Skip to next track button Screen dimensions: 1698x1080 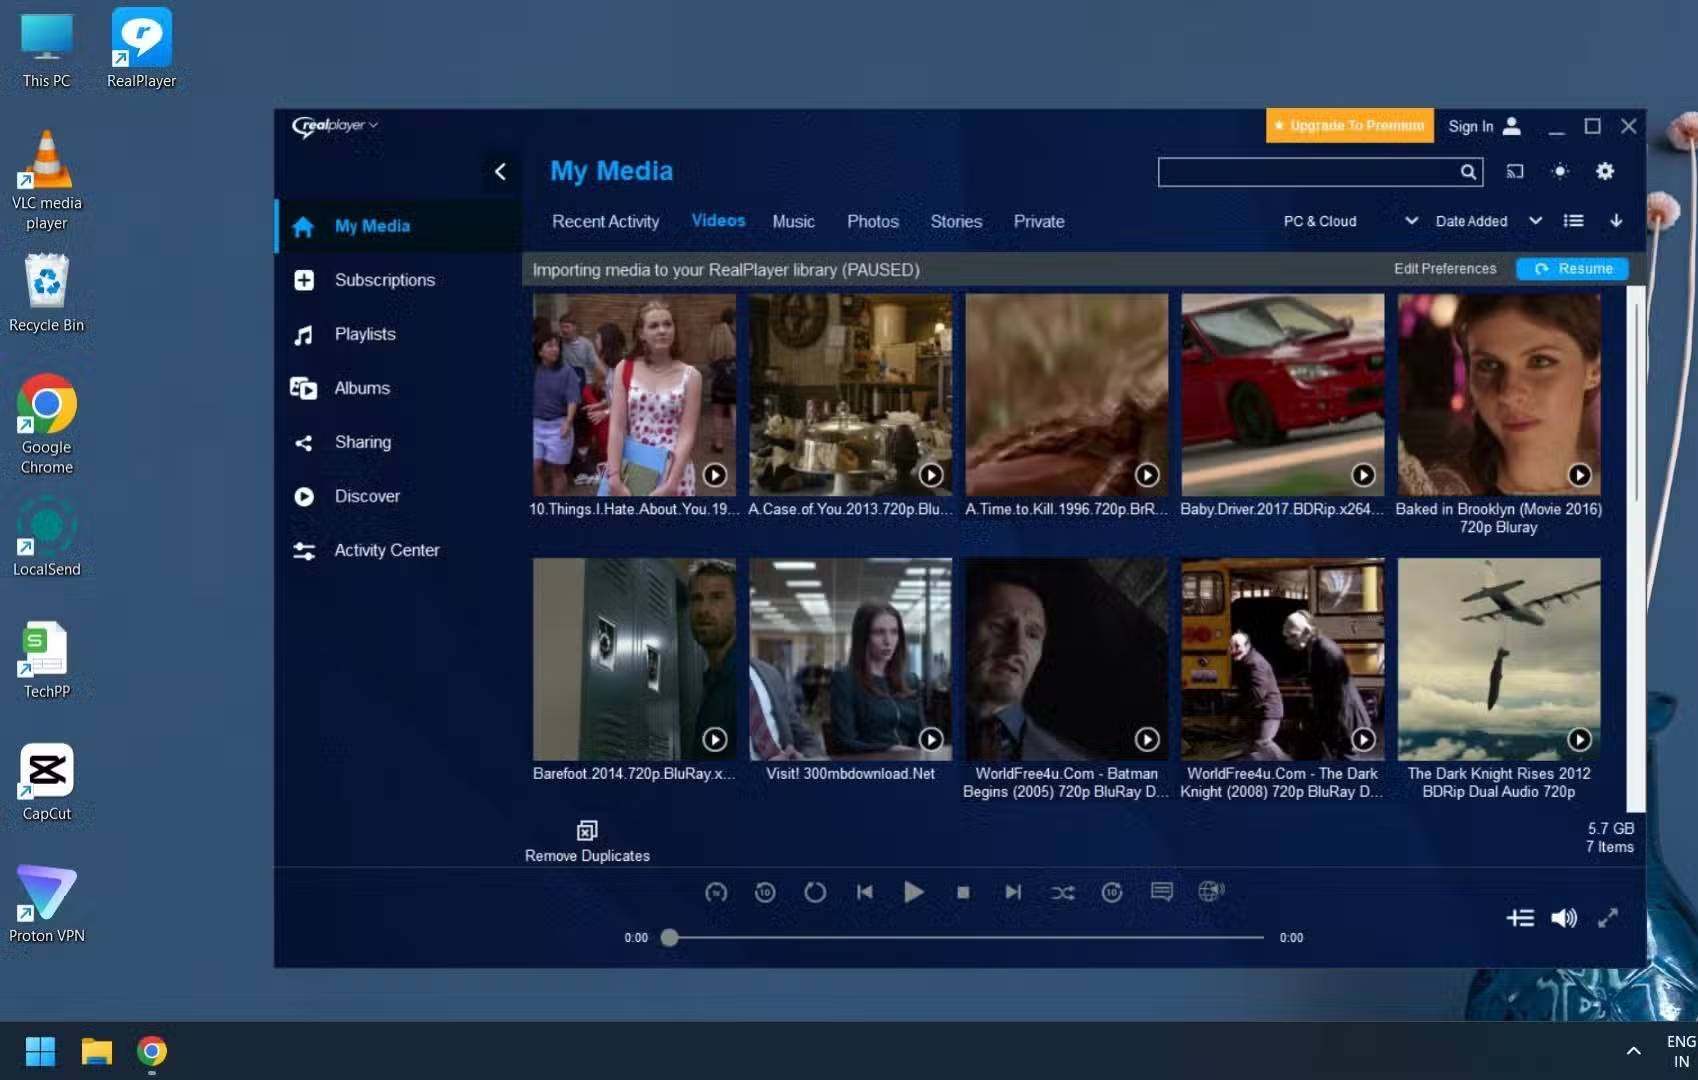click(1013, 892)
